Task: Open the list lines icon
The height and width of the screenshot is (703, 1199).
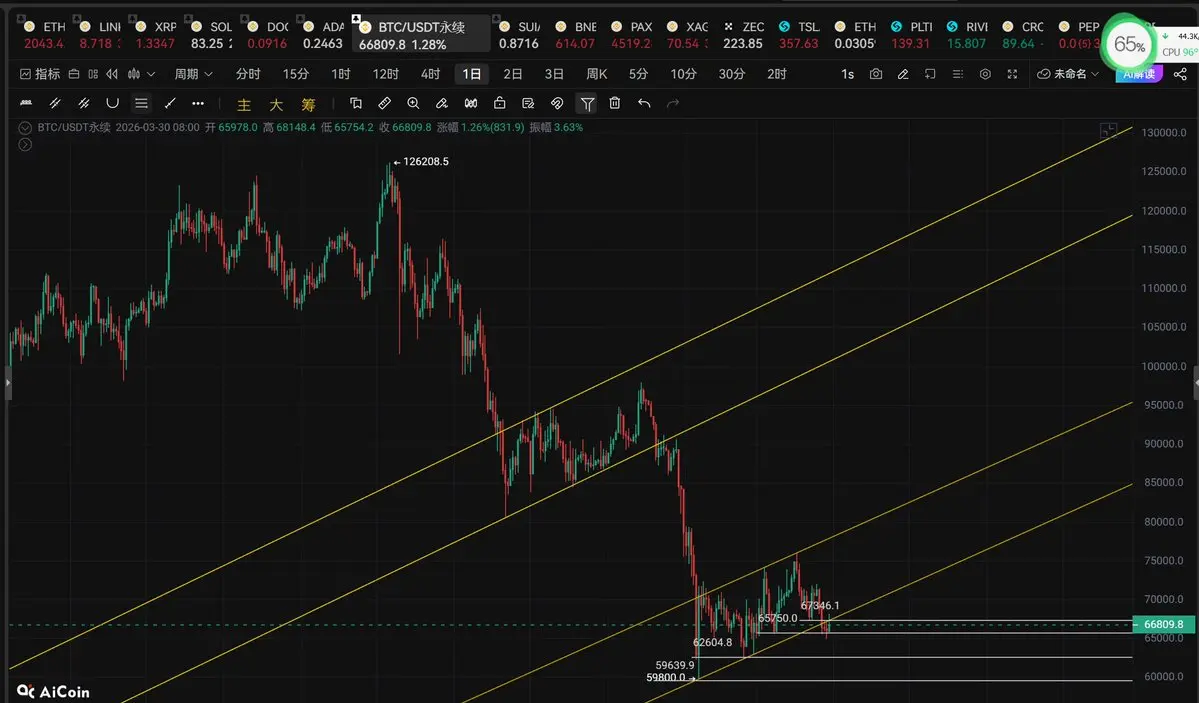Action: coord(957,74)
